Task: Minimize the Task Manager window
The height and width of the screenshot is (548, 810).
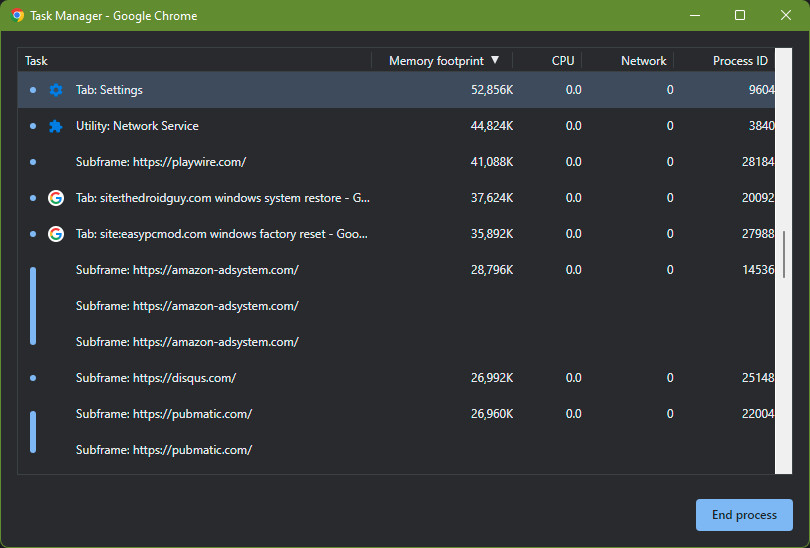Action: tap(695, 15)
